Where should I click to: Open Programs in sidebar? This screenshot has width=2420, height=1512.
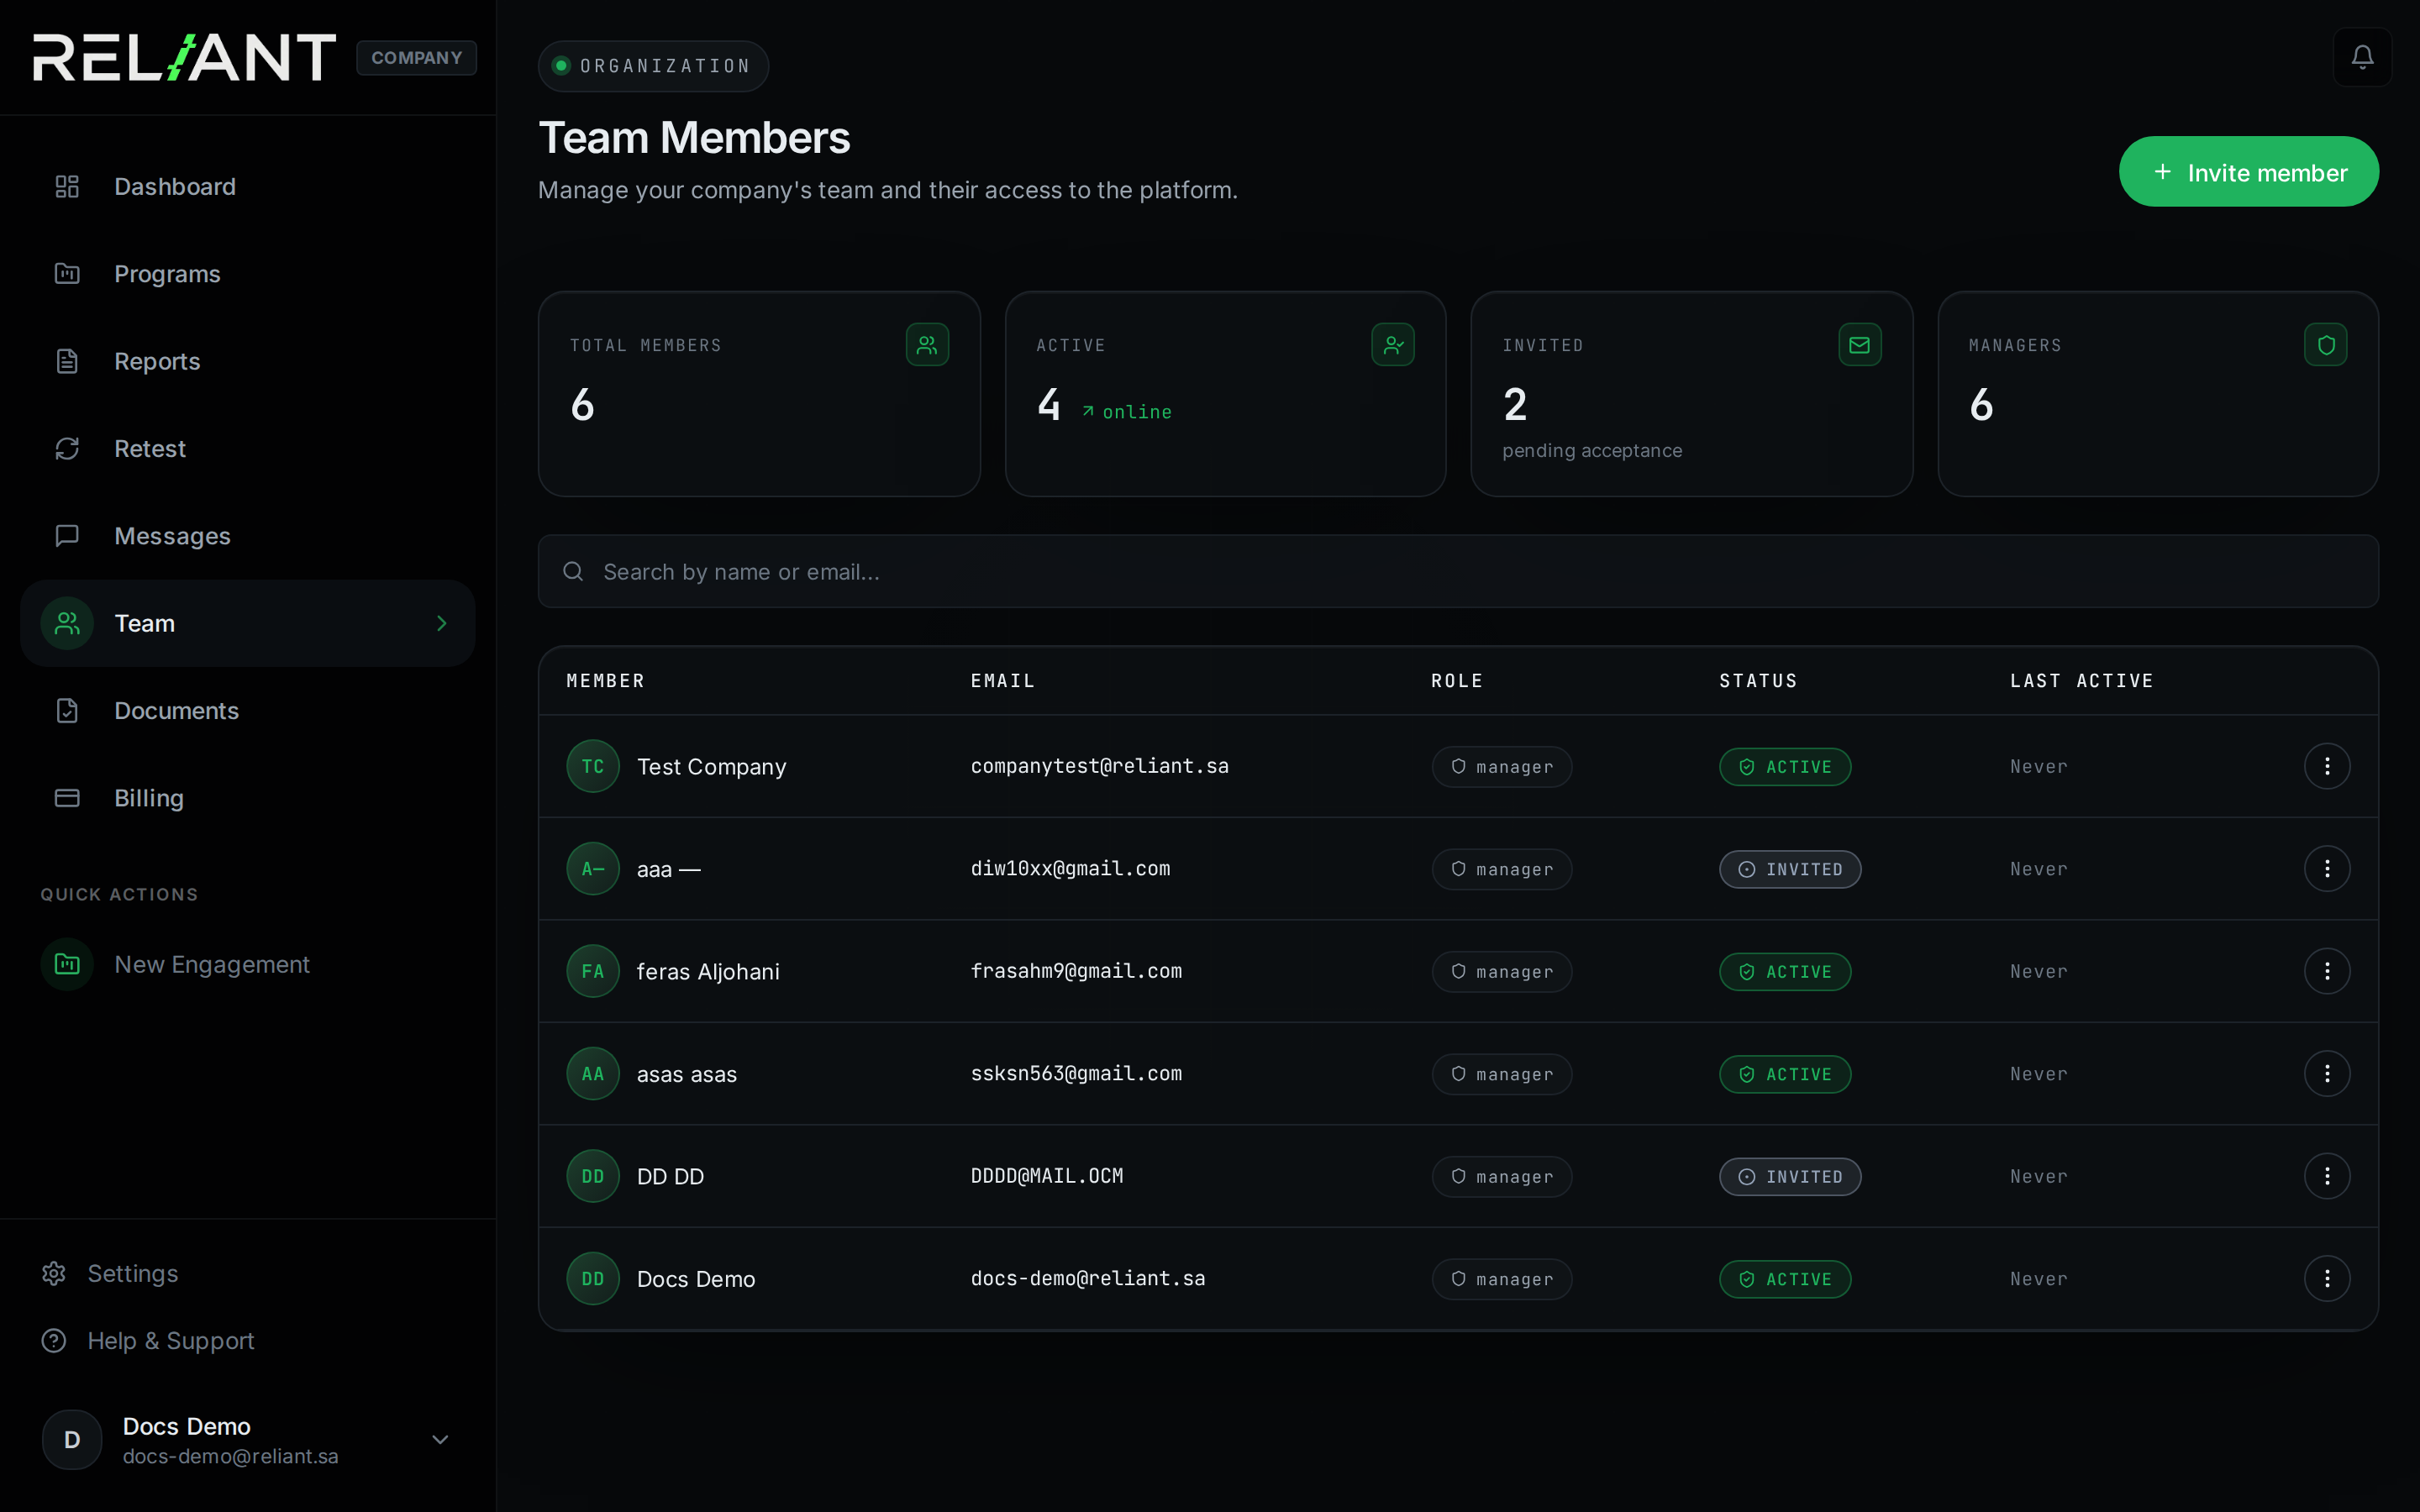tap(248, 274)
